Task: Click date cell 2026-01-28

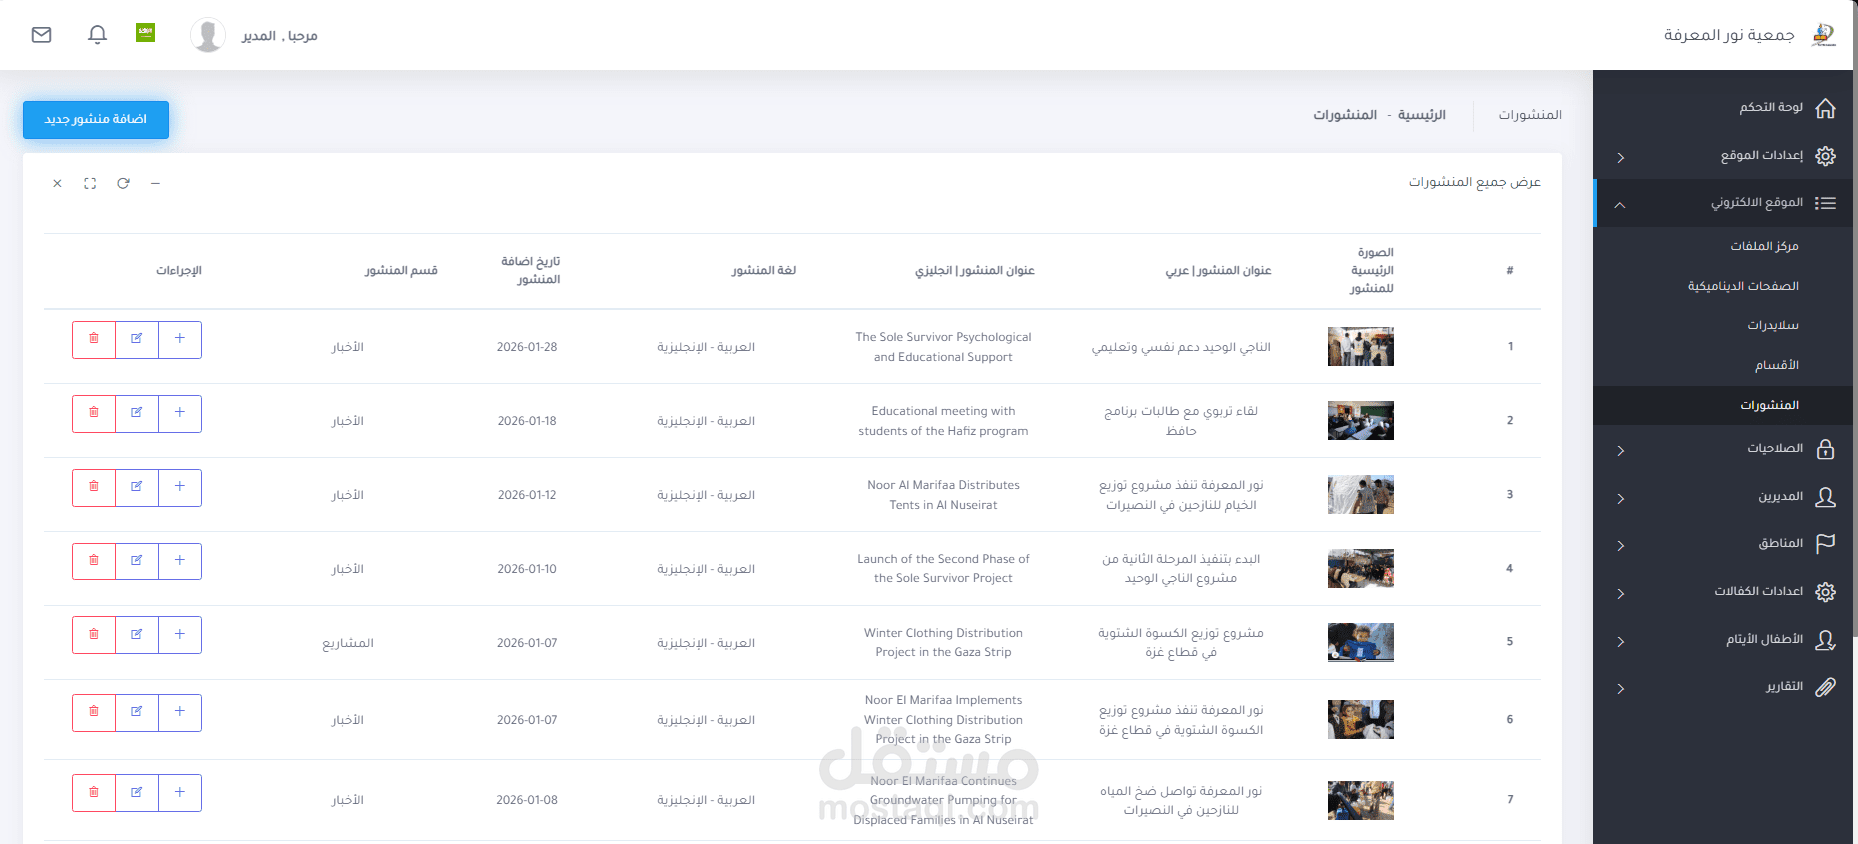Action: tap(527, 347)
